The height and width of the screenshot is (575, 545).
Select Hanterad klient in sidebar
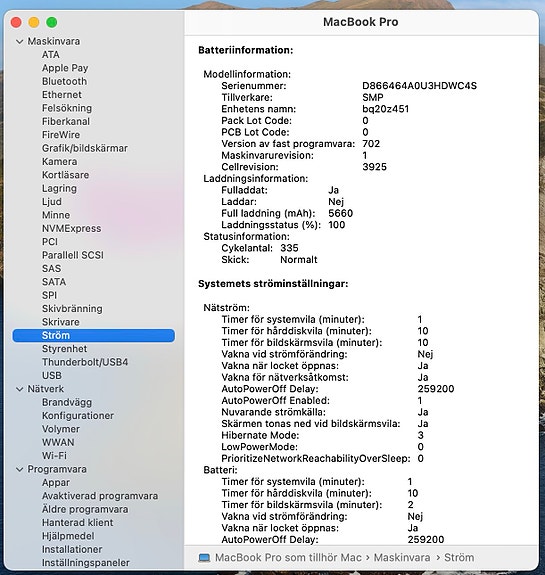coord(77,523)
